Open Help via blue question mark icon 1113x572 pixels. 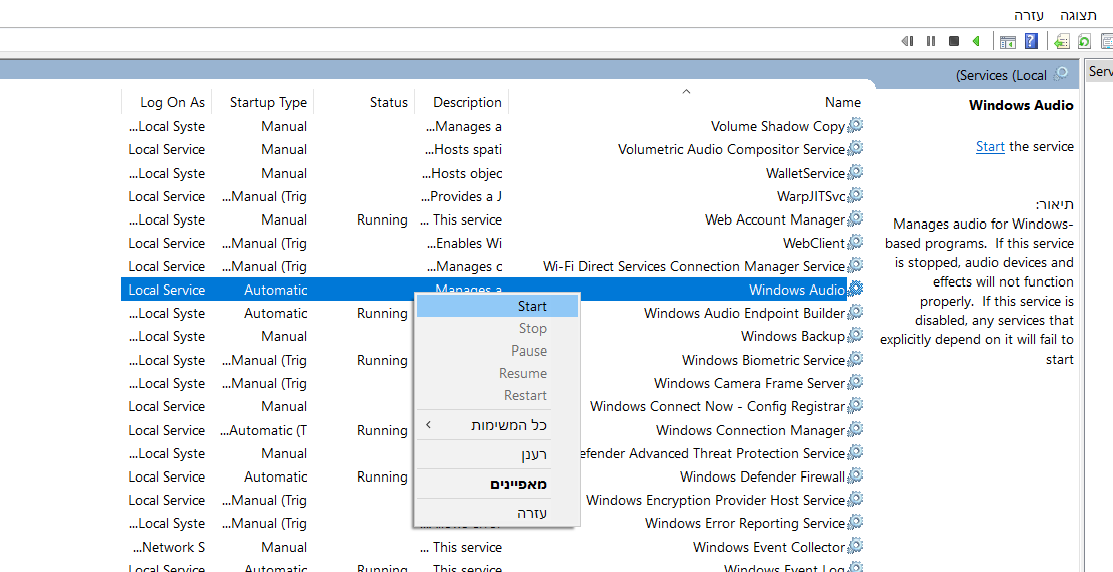click(1031, 41)
